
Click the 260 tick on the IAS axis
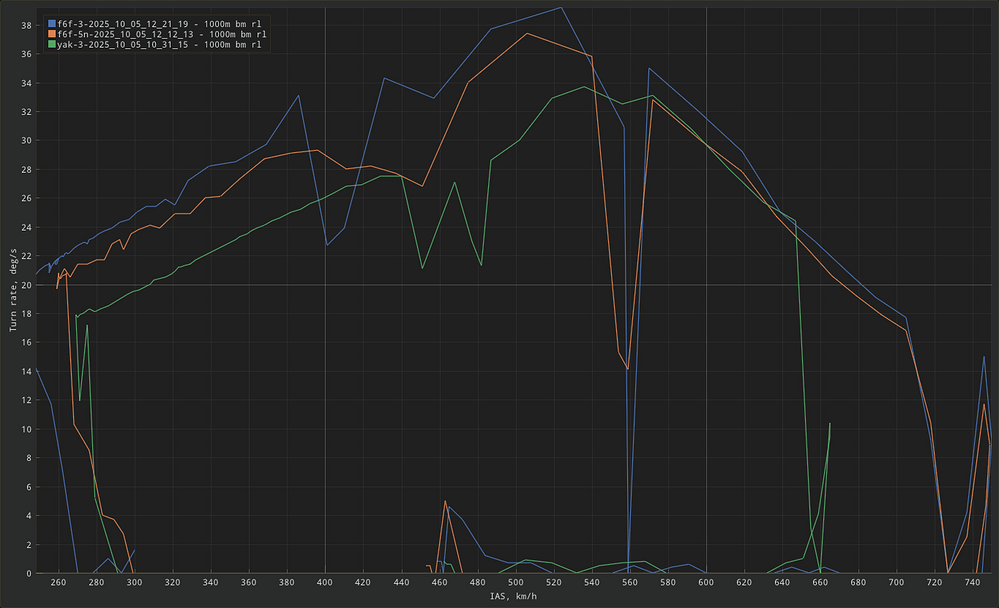(x=58, y=582)
